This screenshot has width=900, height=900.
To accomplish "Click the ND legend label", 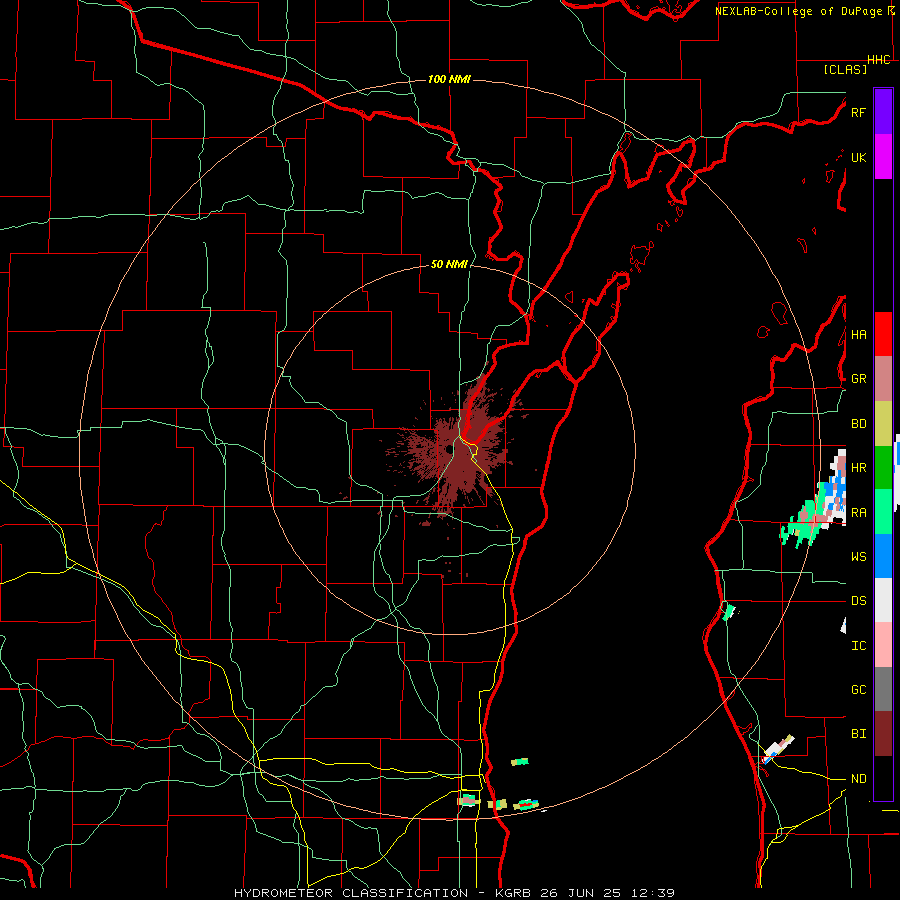I will (x=858, y=778).
